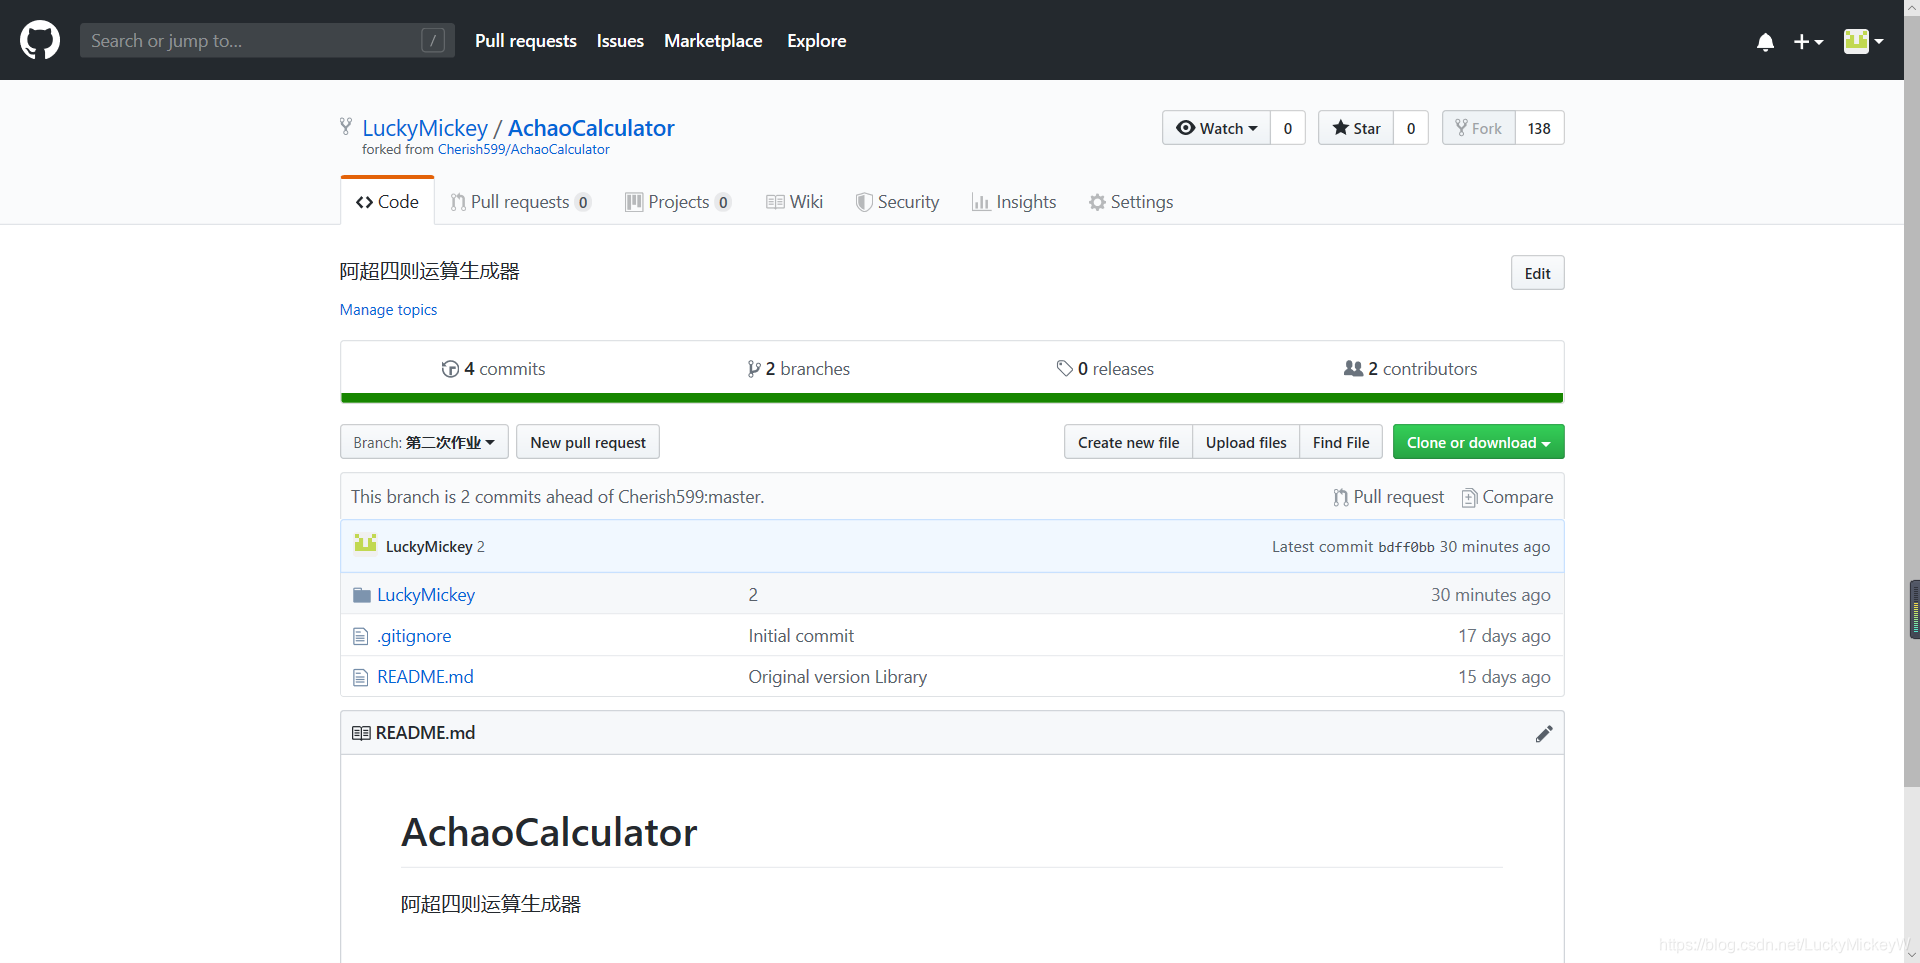The width and height of the screenshot is (1920, 963).
Task: View the 0 watchers count
Action: pos(1288,128)
